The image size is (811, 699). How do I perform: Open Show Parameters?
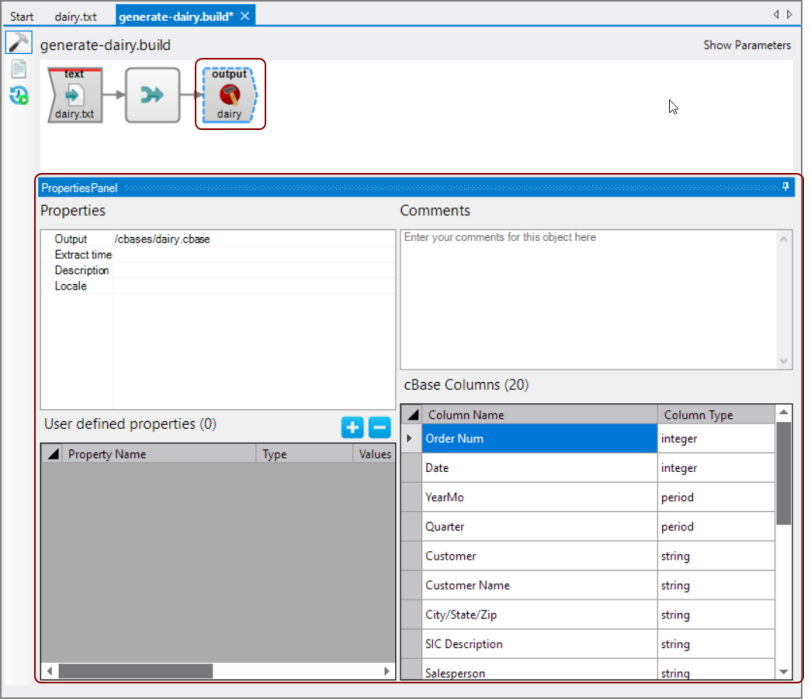(x=749, y=45)
